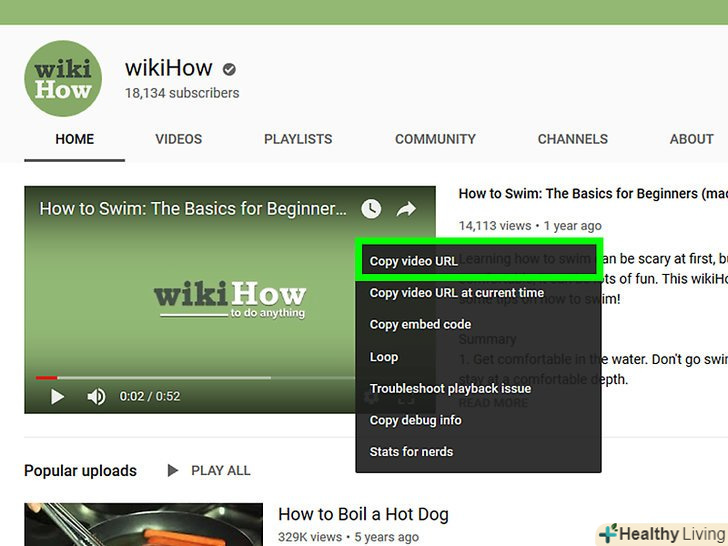Viewport: 728px width, 546px height.
Task: Click the wikiHow logo inside the video
Action: [x=230, y=299]
